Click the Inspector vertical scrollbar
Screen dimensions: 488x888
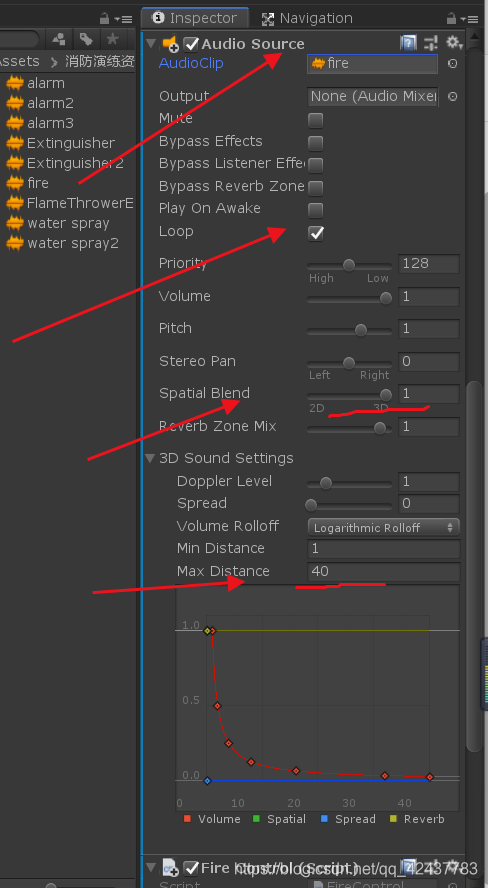point(474,566)
